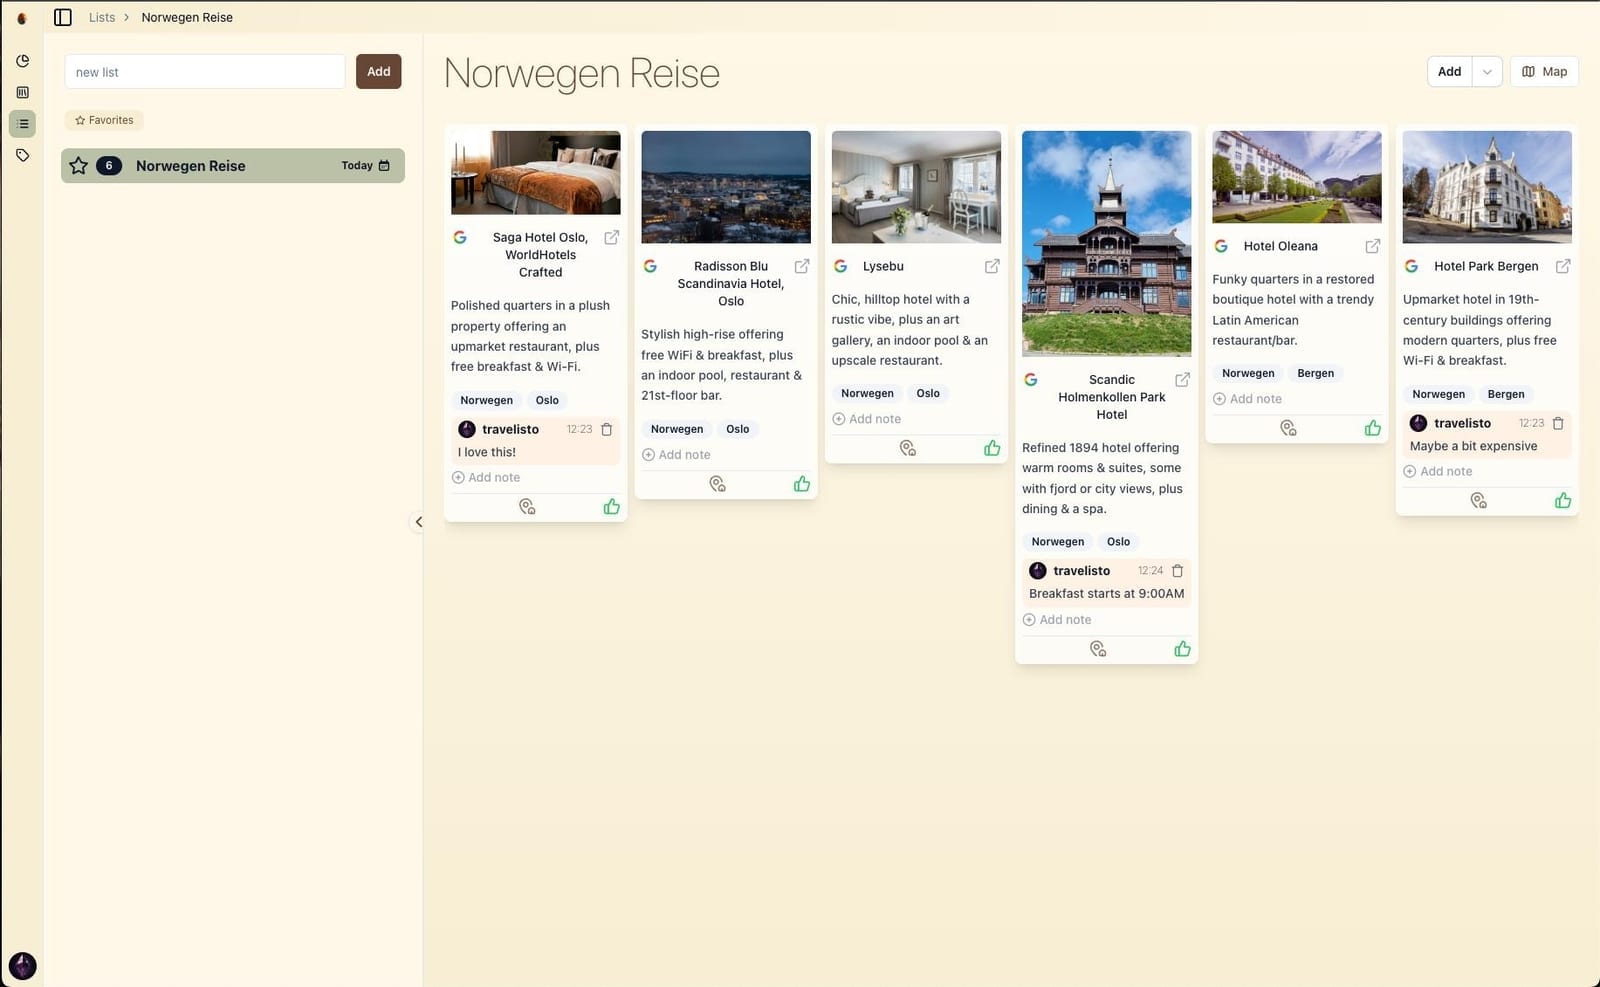Toggle thumbs up on Scandic Holmenkollen Park
The height and width of the screenshot is (987, 1600).
[1183, 649]
